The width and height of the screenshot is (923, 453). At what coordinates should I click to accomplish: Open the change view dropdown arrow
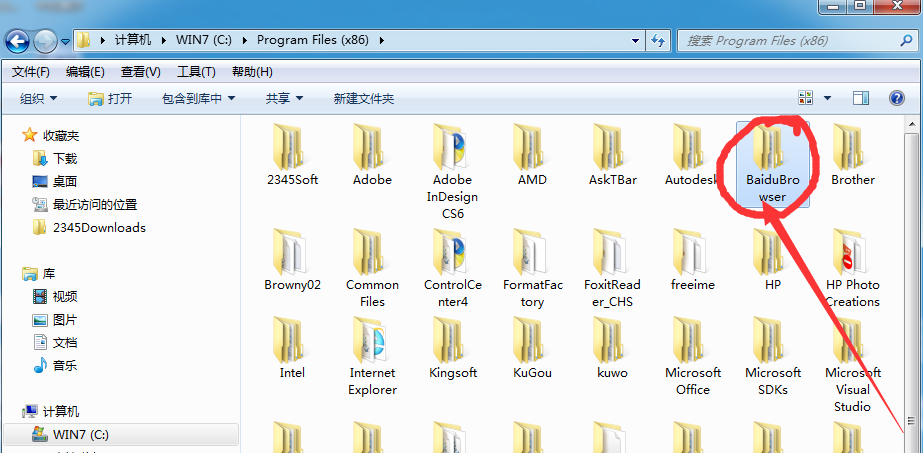pyautogui.click(x=827, y=98)
